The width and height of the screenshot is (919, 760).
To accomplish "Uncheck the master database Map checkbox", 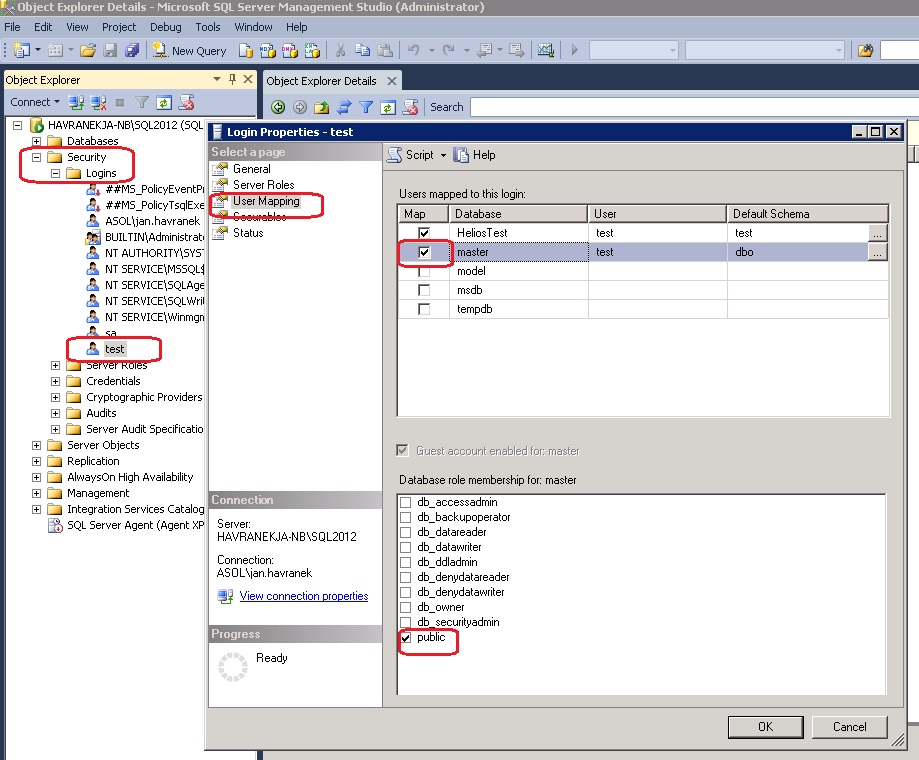I will coord(424,253).
